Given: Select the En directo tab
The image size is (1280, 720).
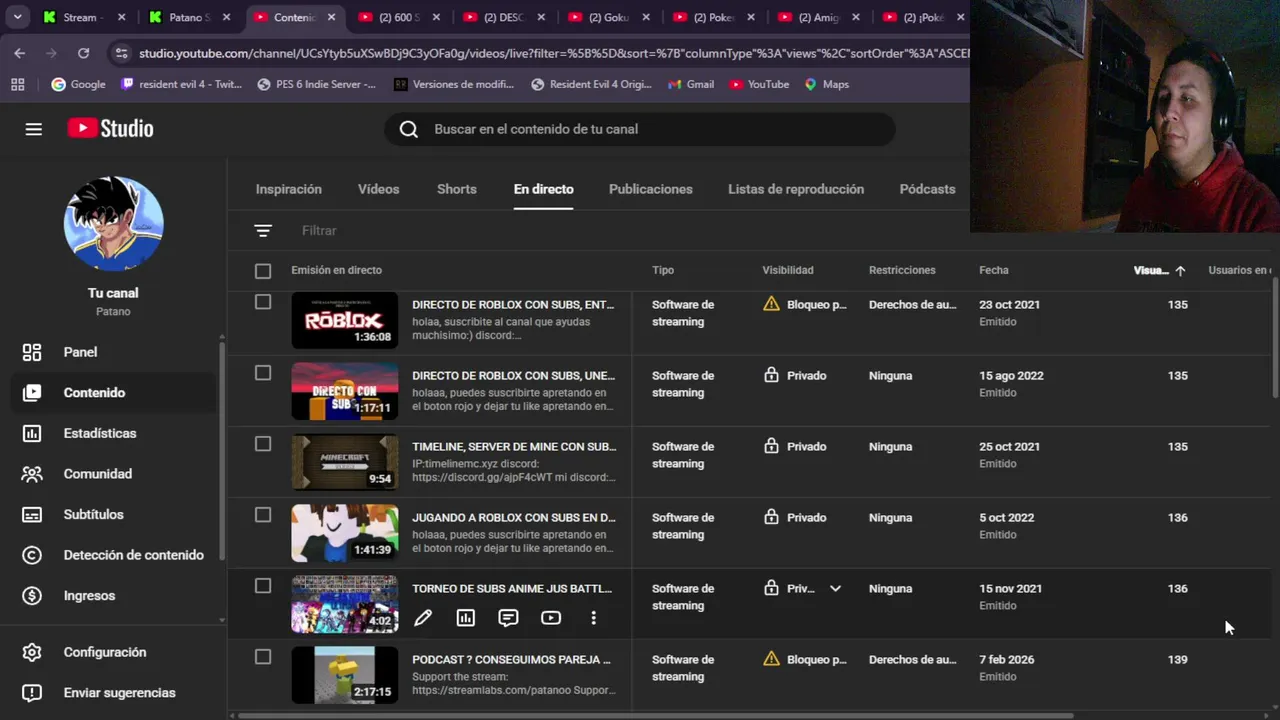Looking at the screenshot, I should 544,189.
